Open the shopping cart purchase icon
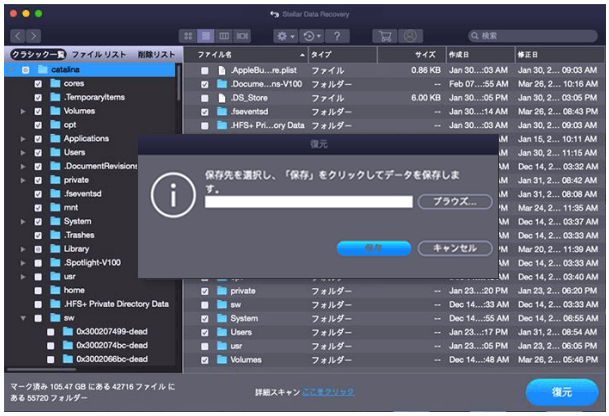The width and height of the screenshot is (609, 416). click(385, 36)
